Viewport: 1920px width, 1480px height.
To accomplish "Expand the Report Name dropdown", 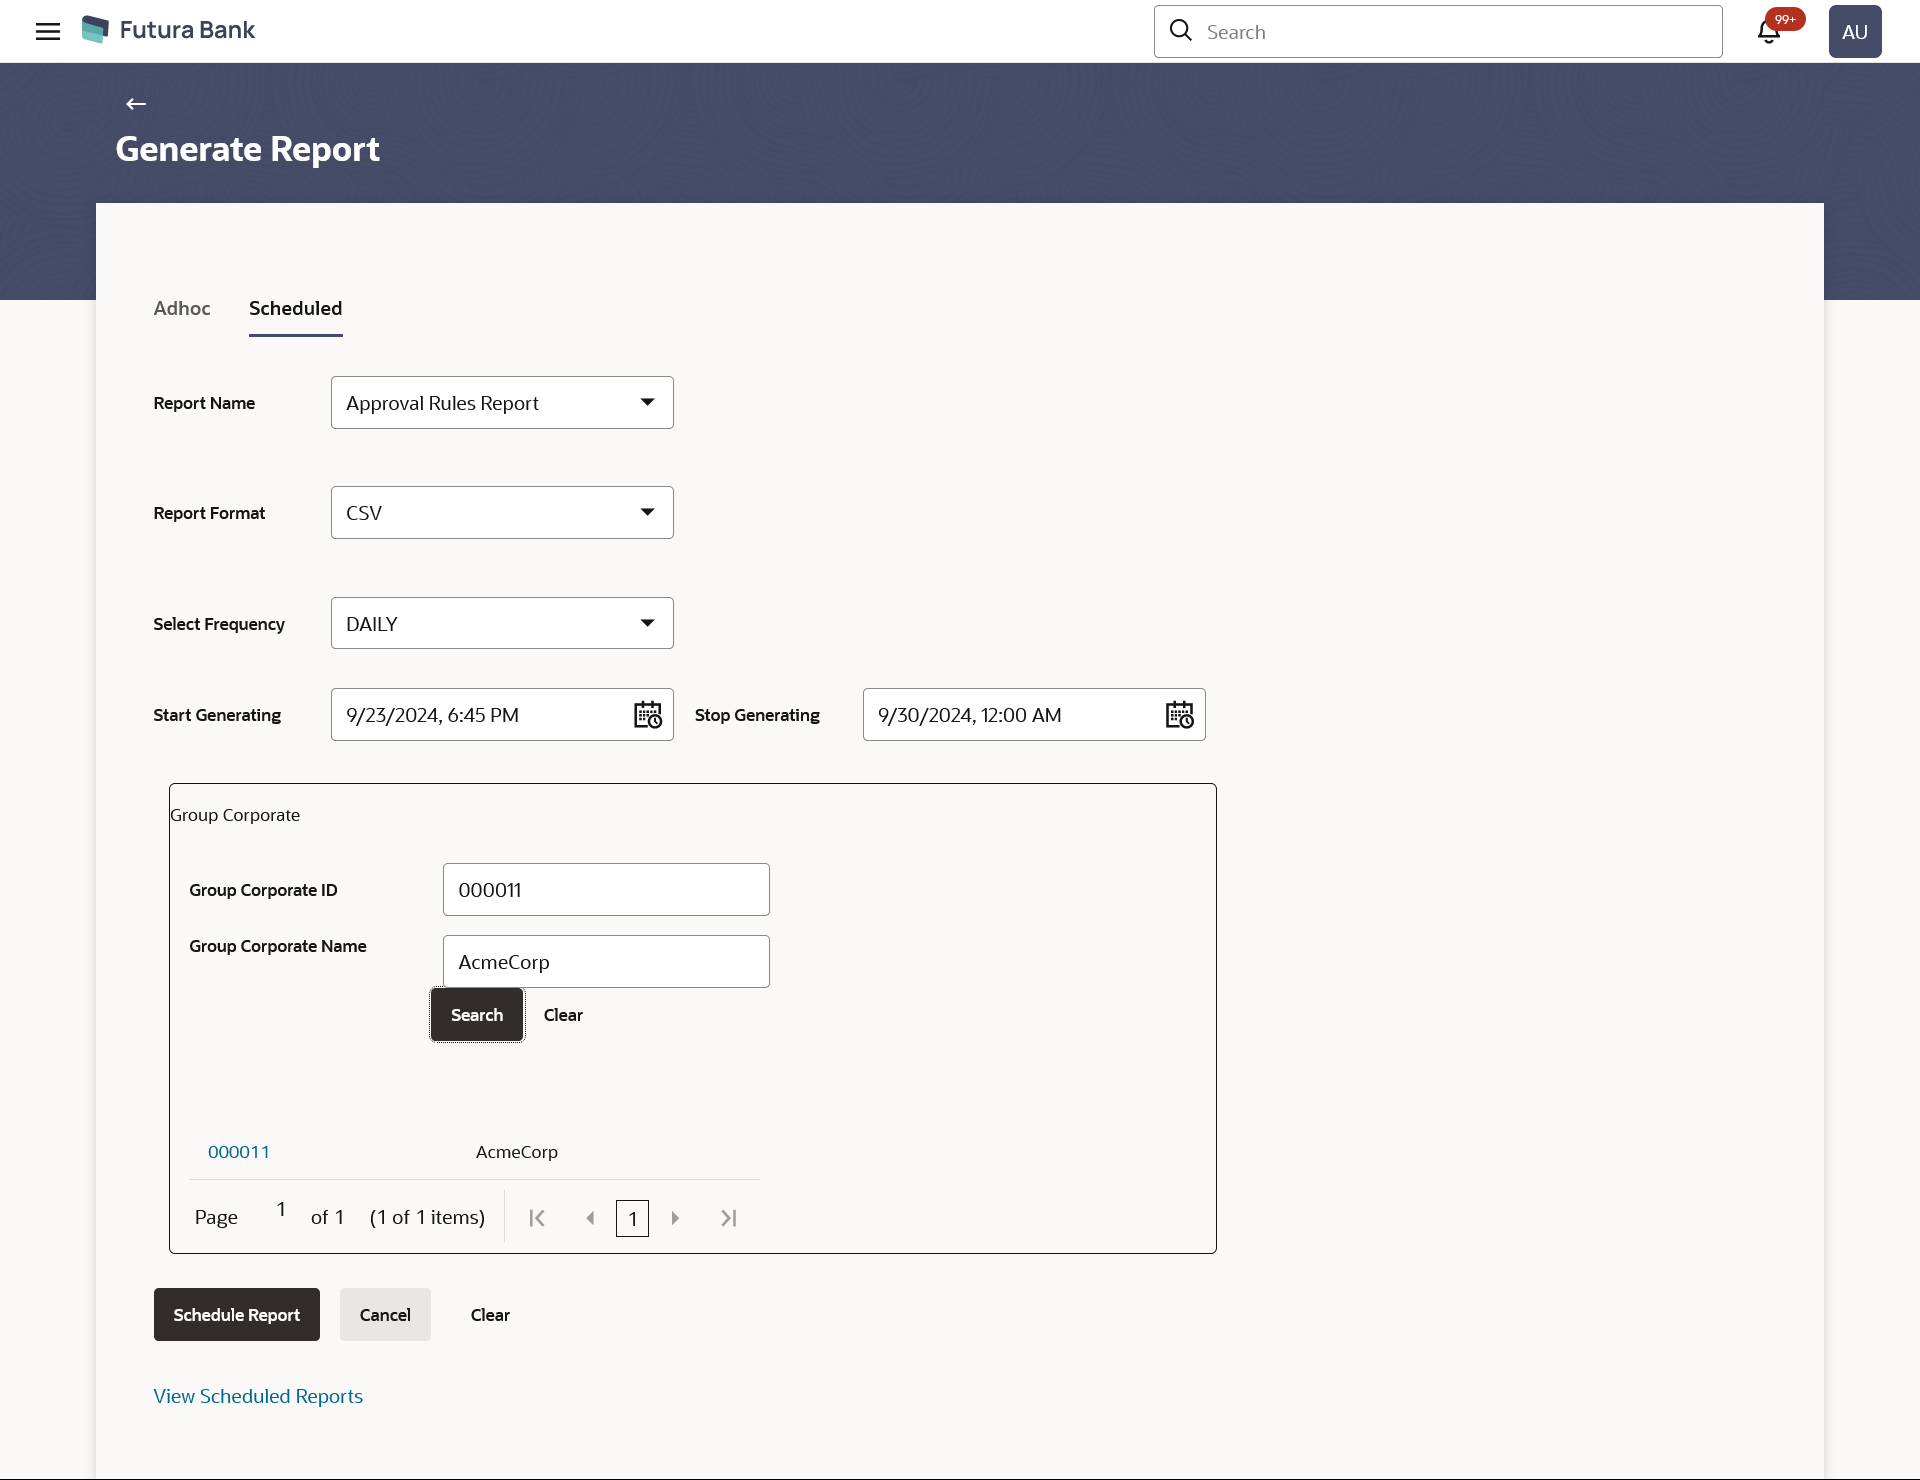I will 502,403.
